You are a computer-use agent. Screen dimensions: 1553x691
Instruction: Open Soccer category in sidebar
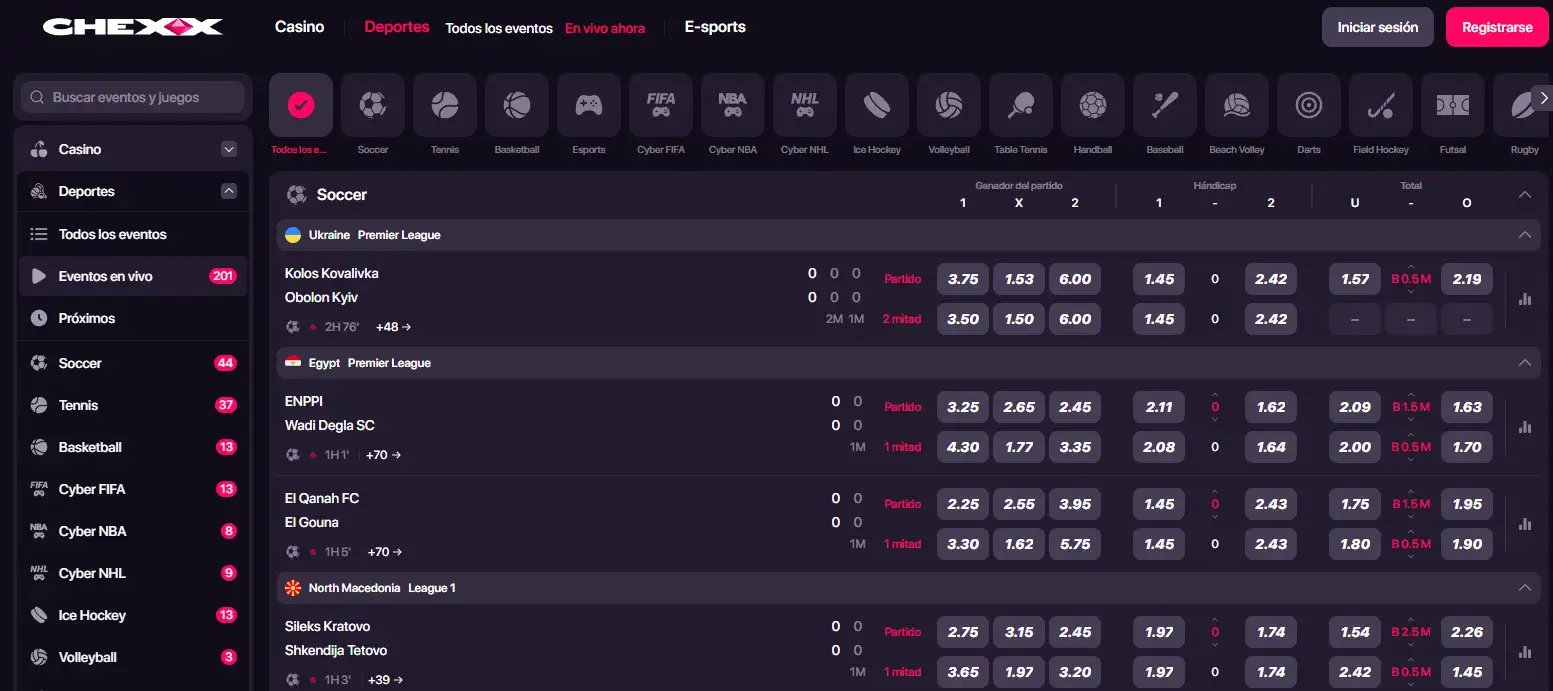(x=133, y=363)
